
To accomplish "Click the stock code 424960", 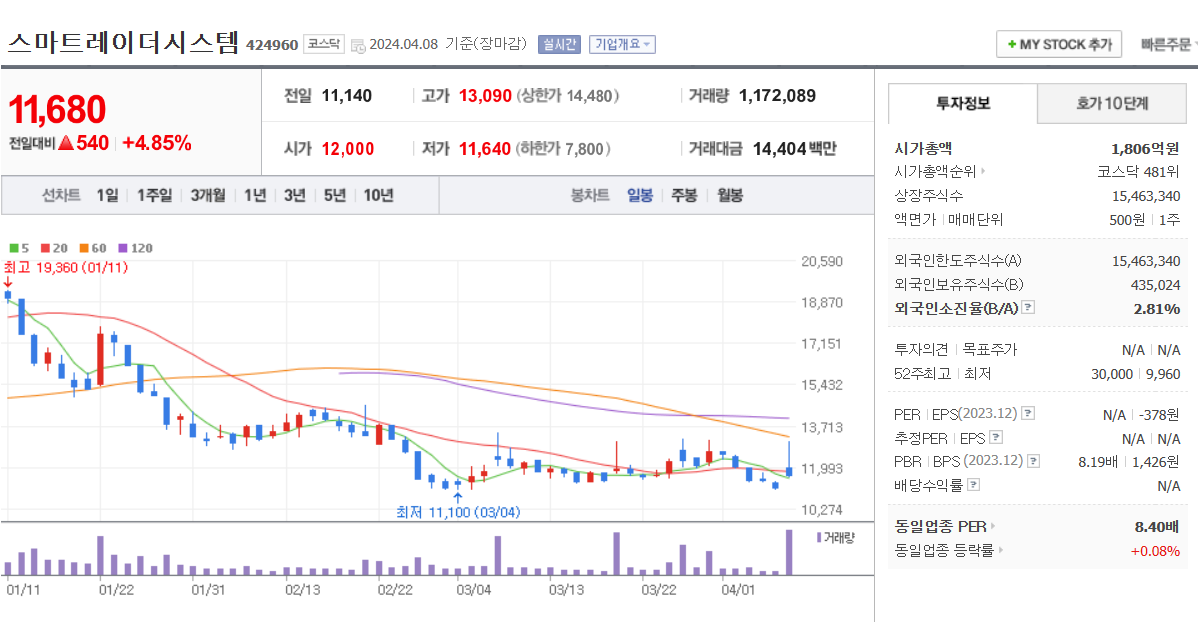I will 272,45.
